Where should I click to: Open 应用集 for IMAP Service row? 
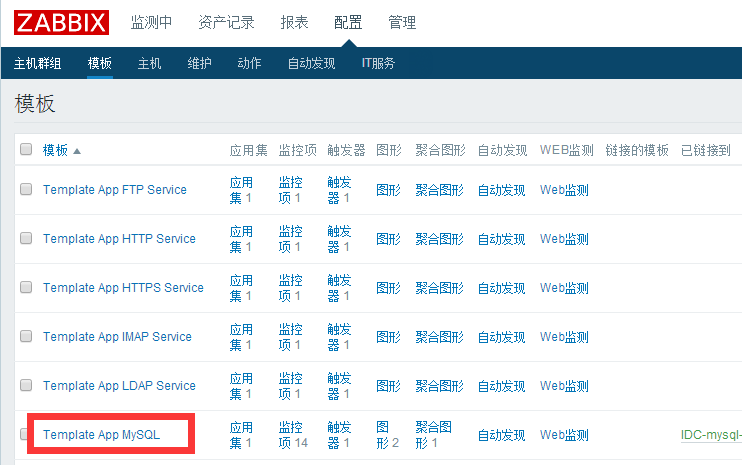pos(241,337)
